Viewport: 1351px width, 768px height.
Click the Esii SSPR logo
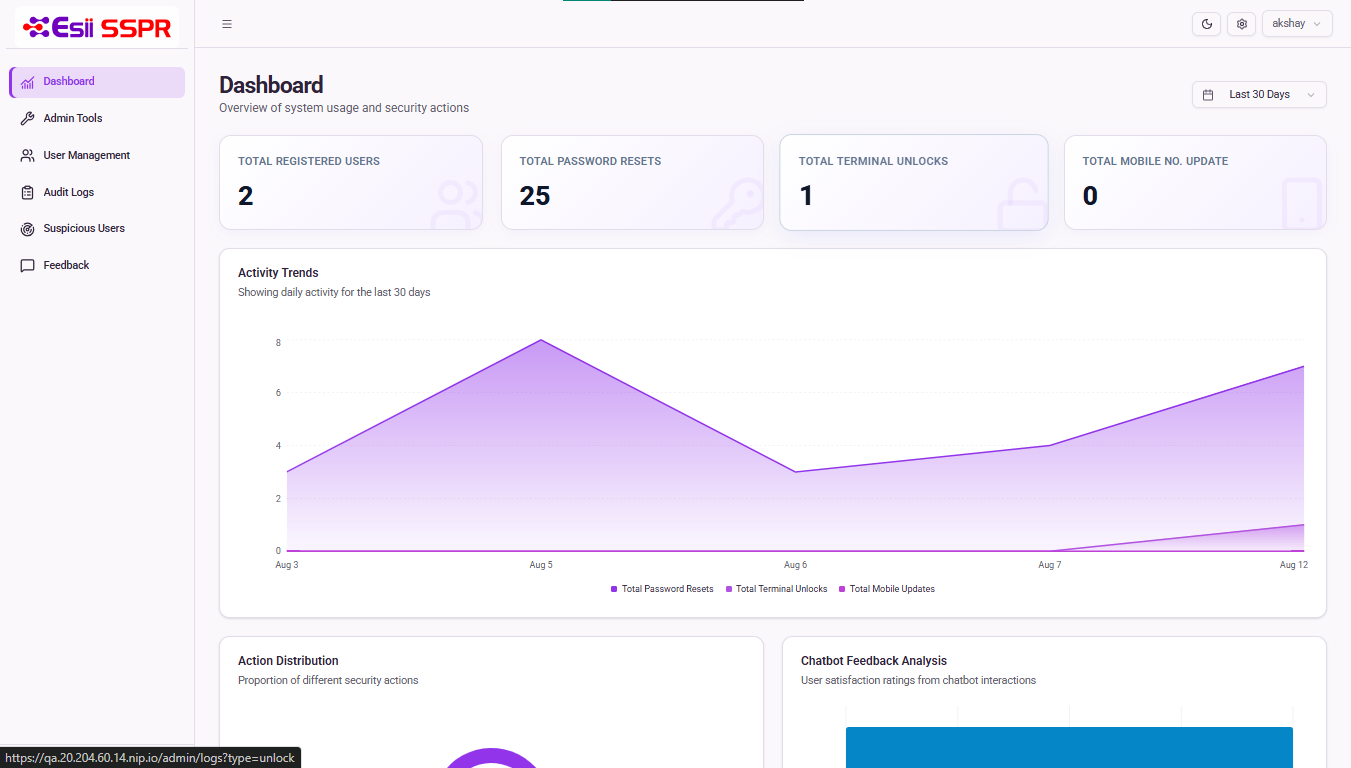coord(97,27)
